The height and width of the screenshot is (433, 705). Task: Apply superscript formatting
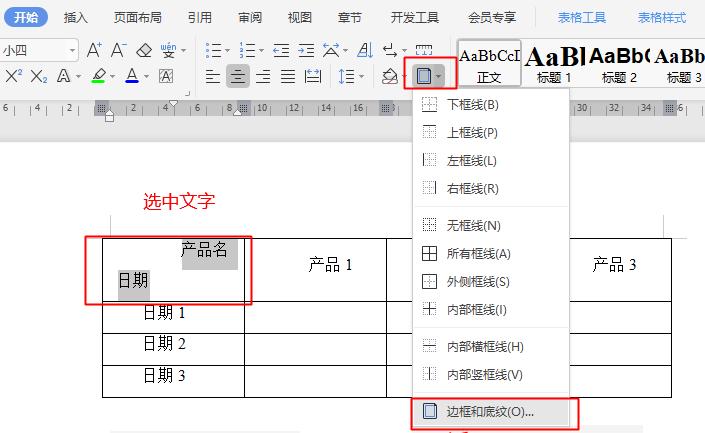(x=13, y=76)
